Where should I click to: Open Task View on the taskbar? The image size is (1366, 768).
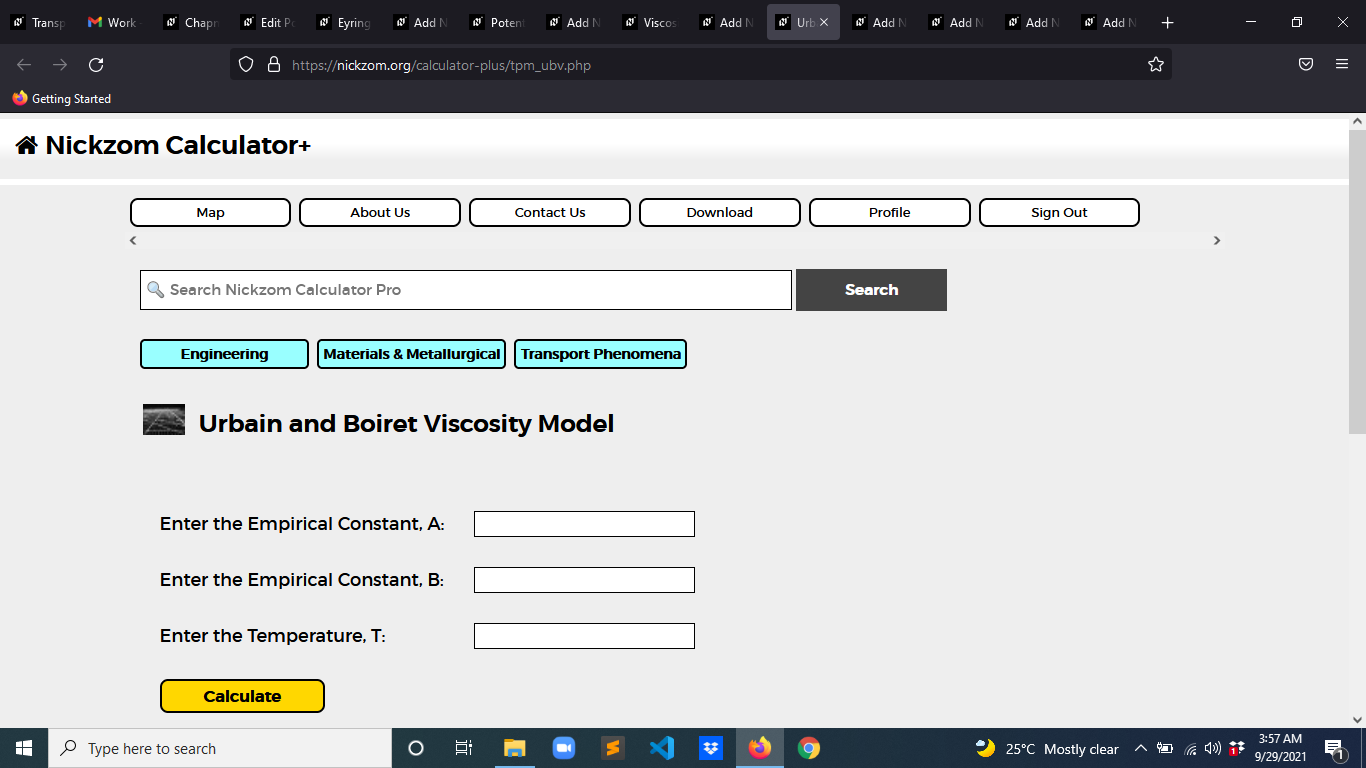pyautogui.click(x=464, y=748)
